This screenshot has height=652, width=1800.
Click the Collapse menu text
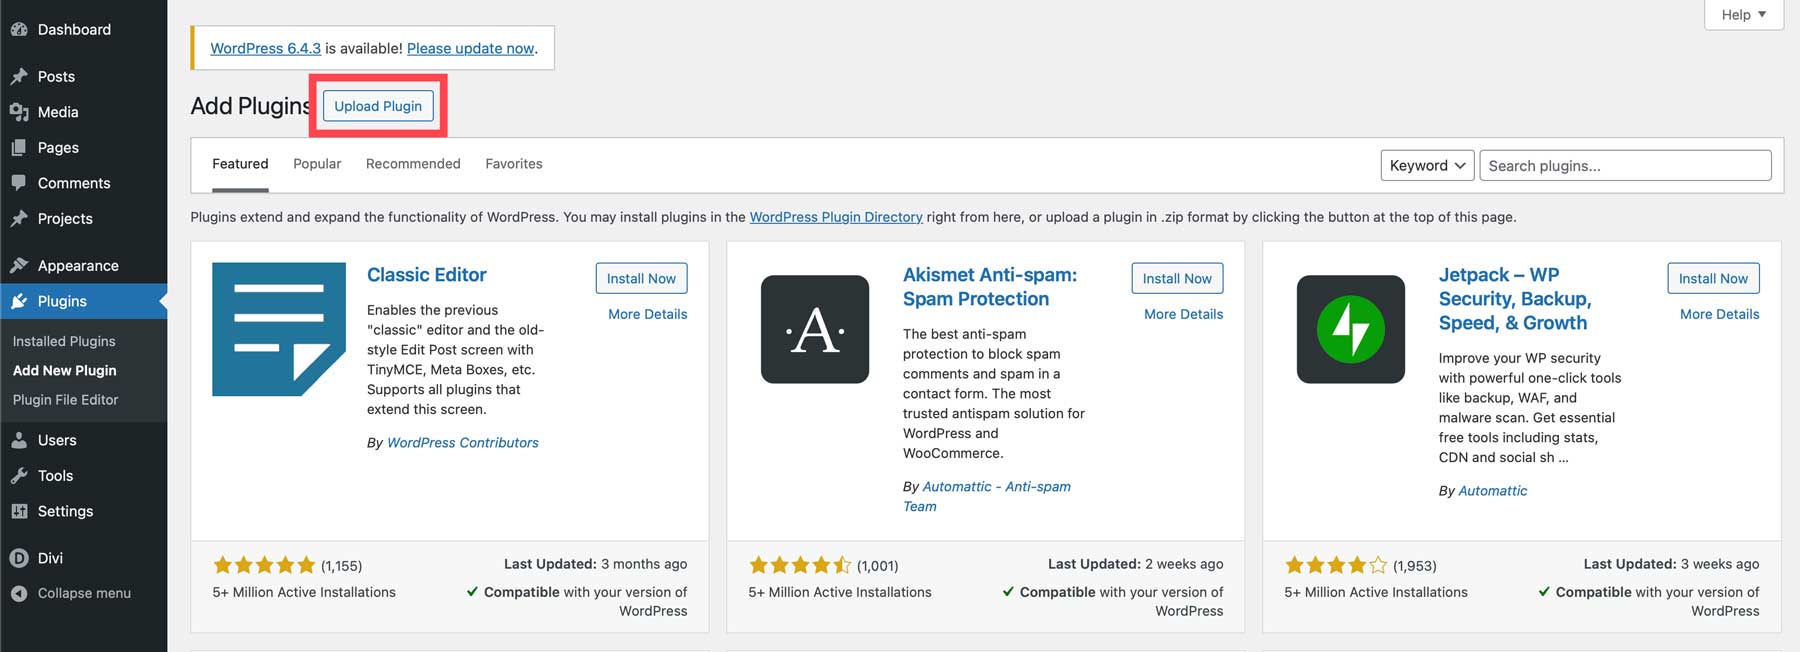[84, 593]
